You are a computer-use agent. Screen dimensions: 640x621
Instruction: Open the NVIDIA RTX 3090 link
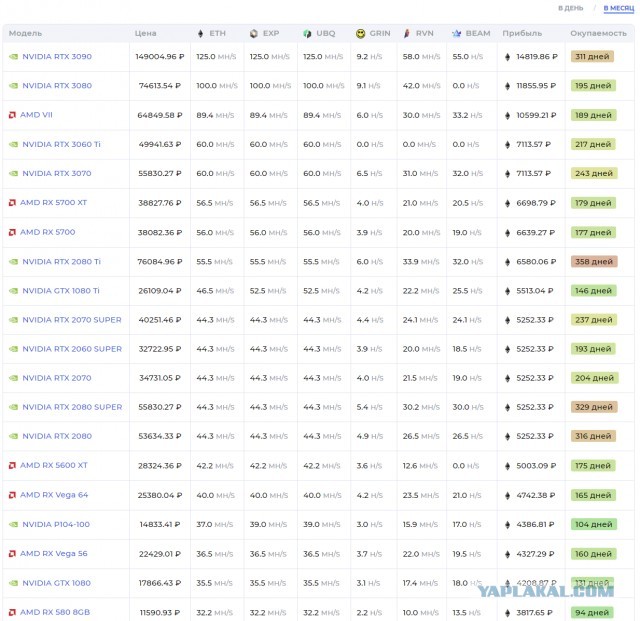click(x=57, y=56)
